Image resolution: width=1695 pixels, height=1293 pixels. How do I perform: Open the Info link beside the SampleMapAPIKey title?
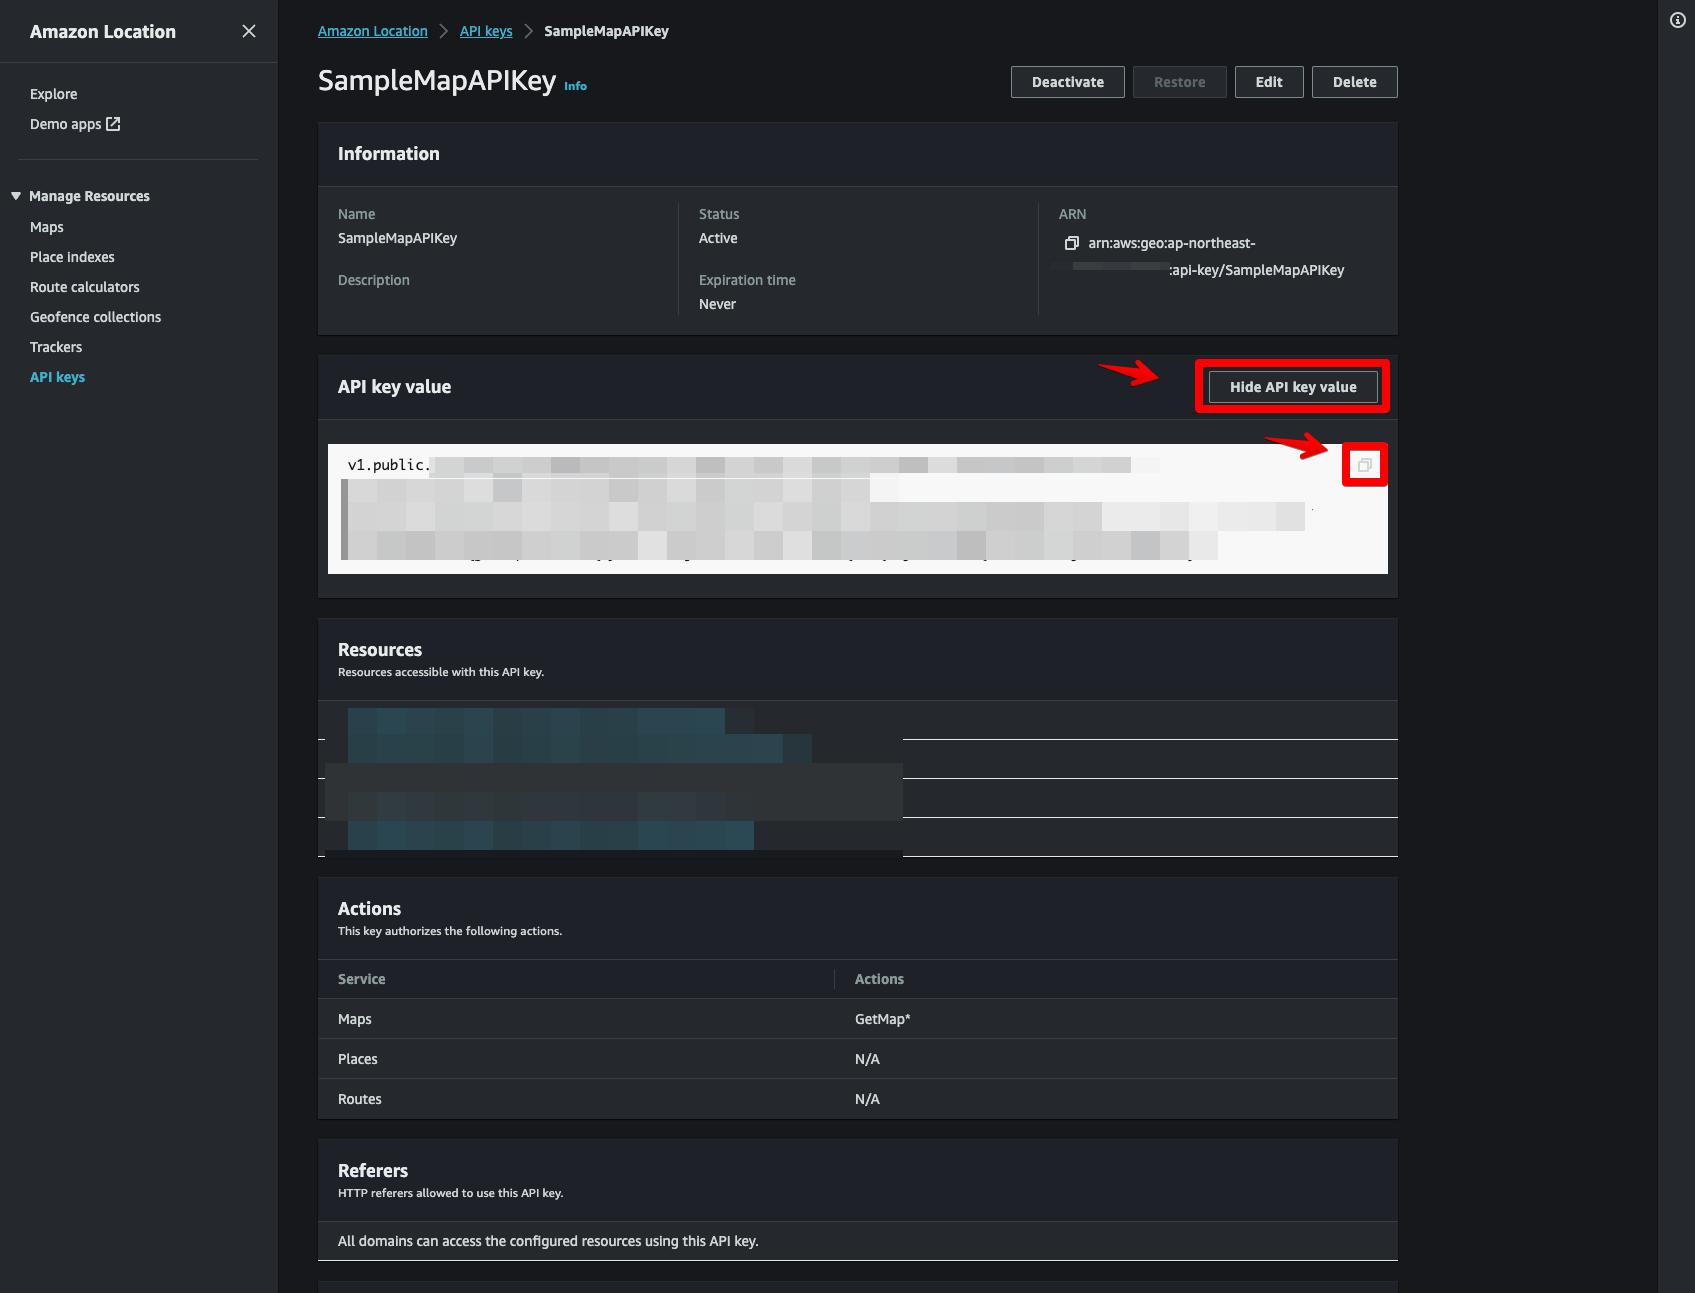[x=575, y=86]
